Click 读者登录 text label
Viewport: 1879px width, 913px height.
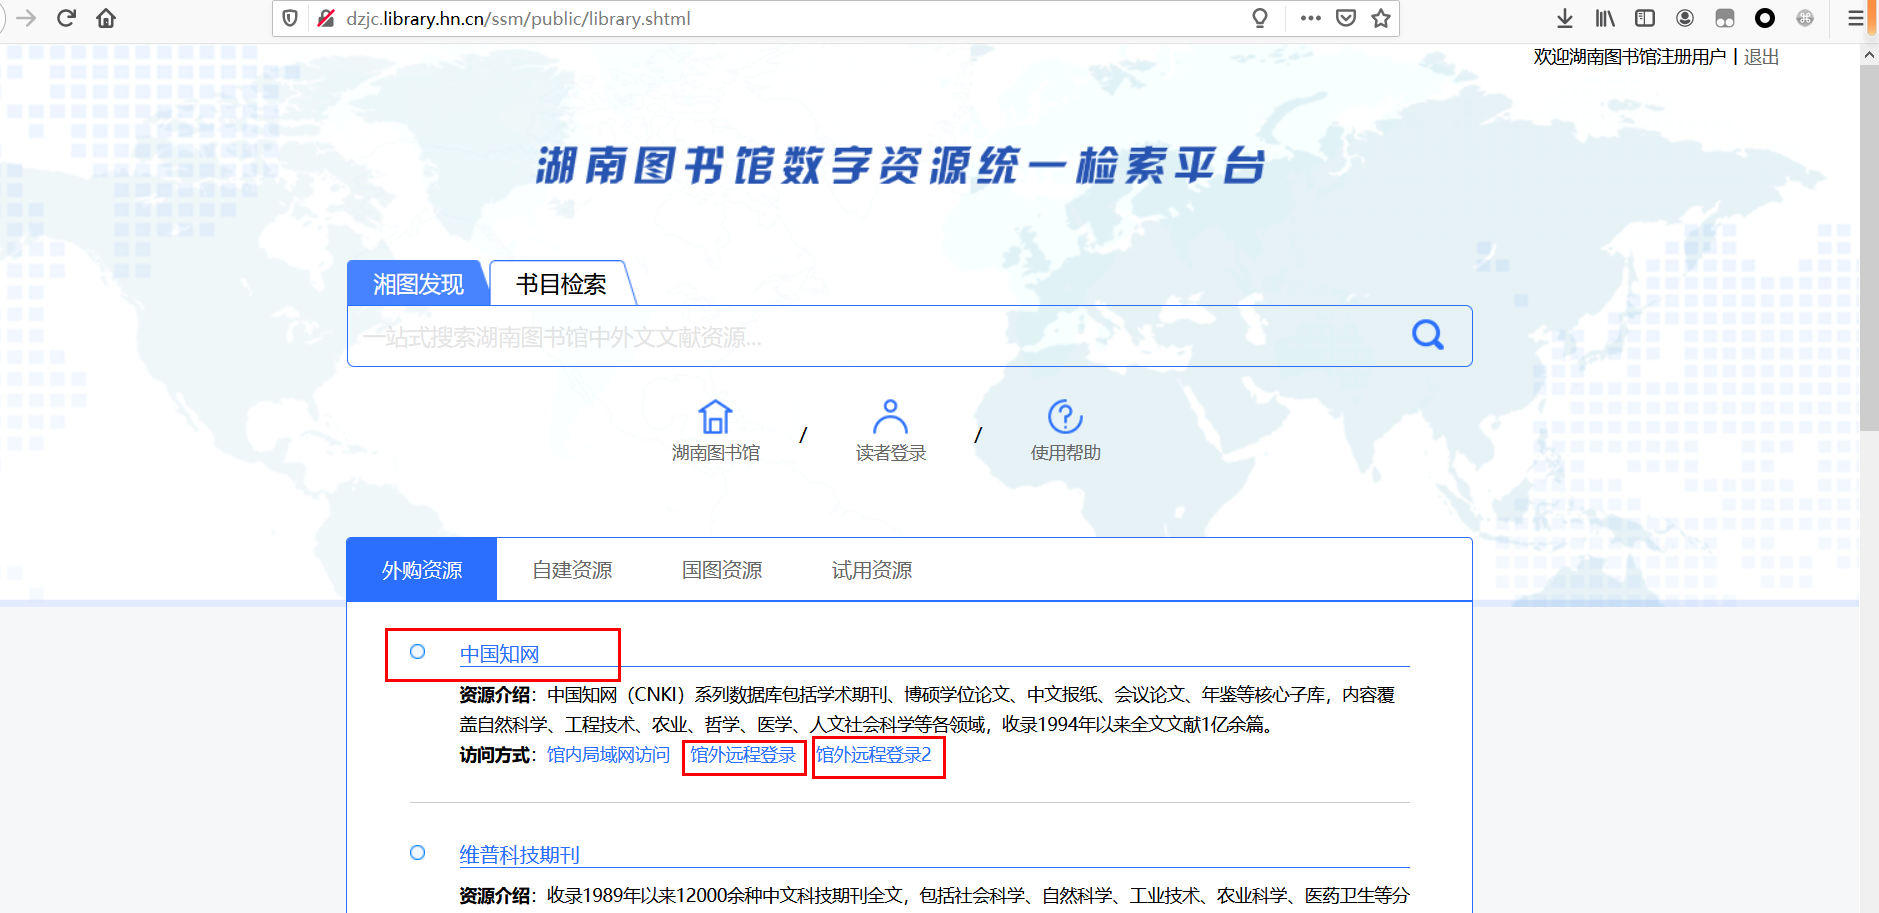pyautogui.click(x=891, y=453)
